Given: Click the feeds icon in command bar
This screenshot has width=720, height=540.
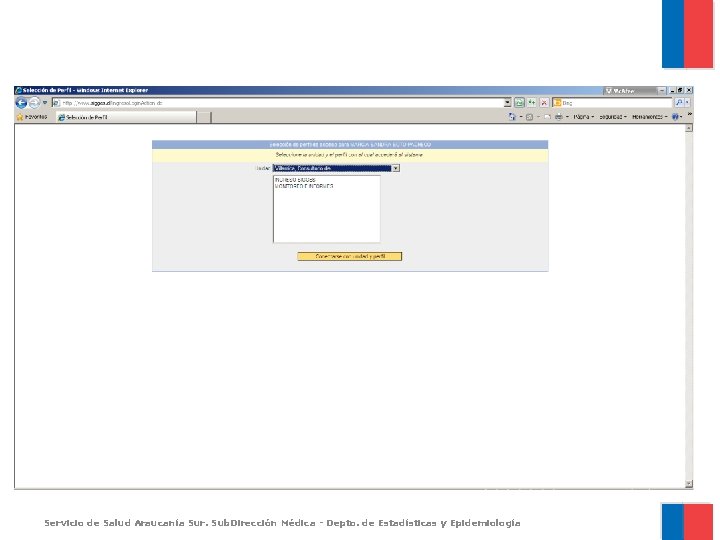Looking at the screenshot, I should (x=529, y=117).
